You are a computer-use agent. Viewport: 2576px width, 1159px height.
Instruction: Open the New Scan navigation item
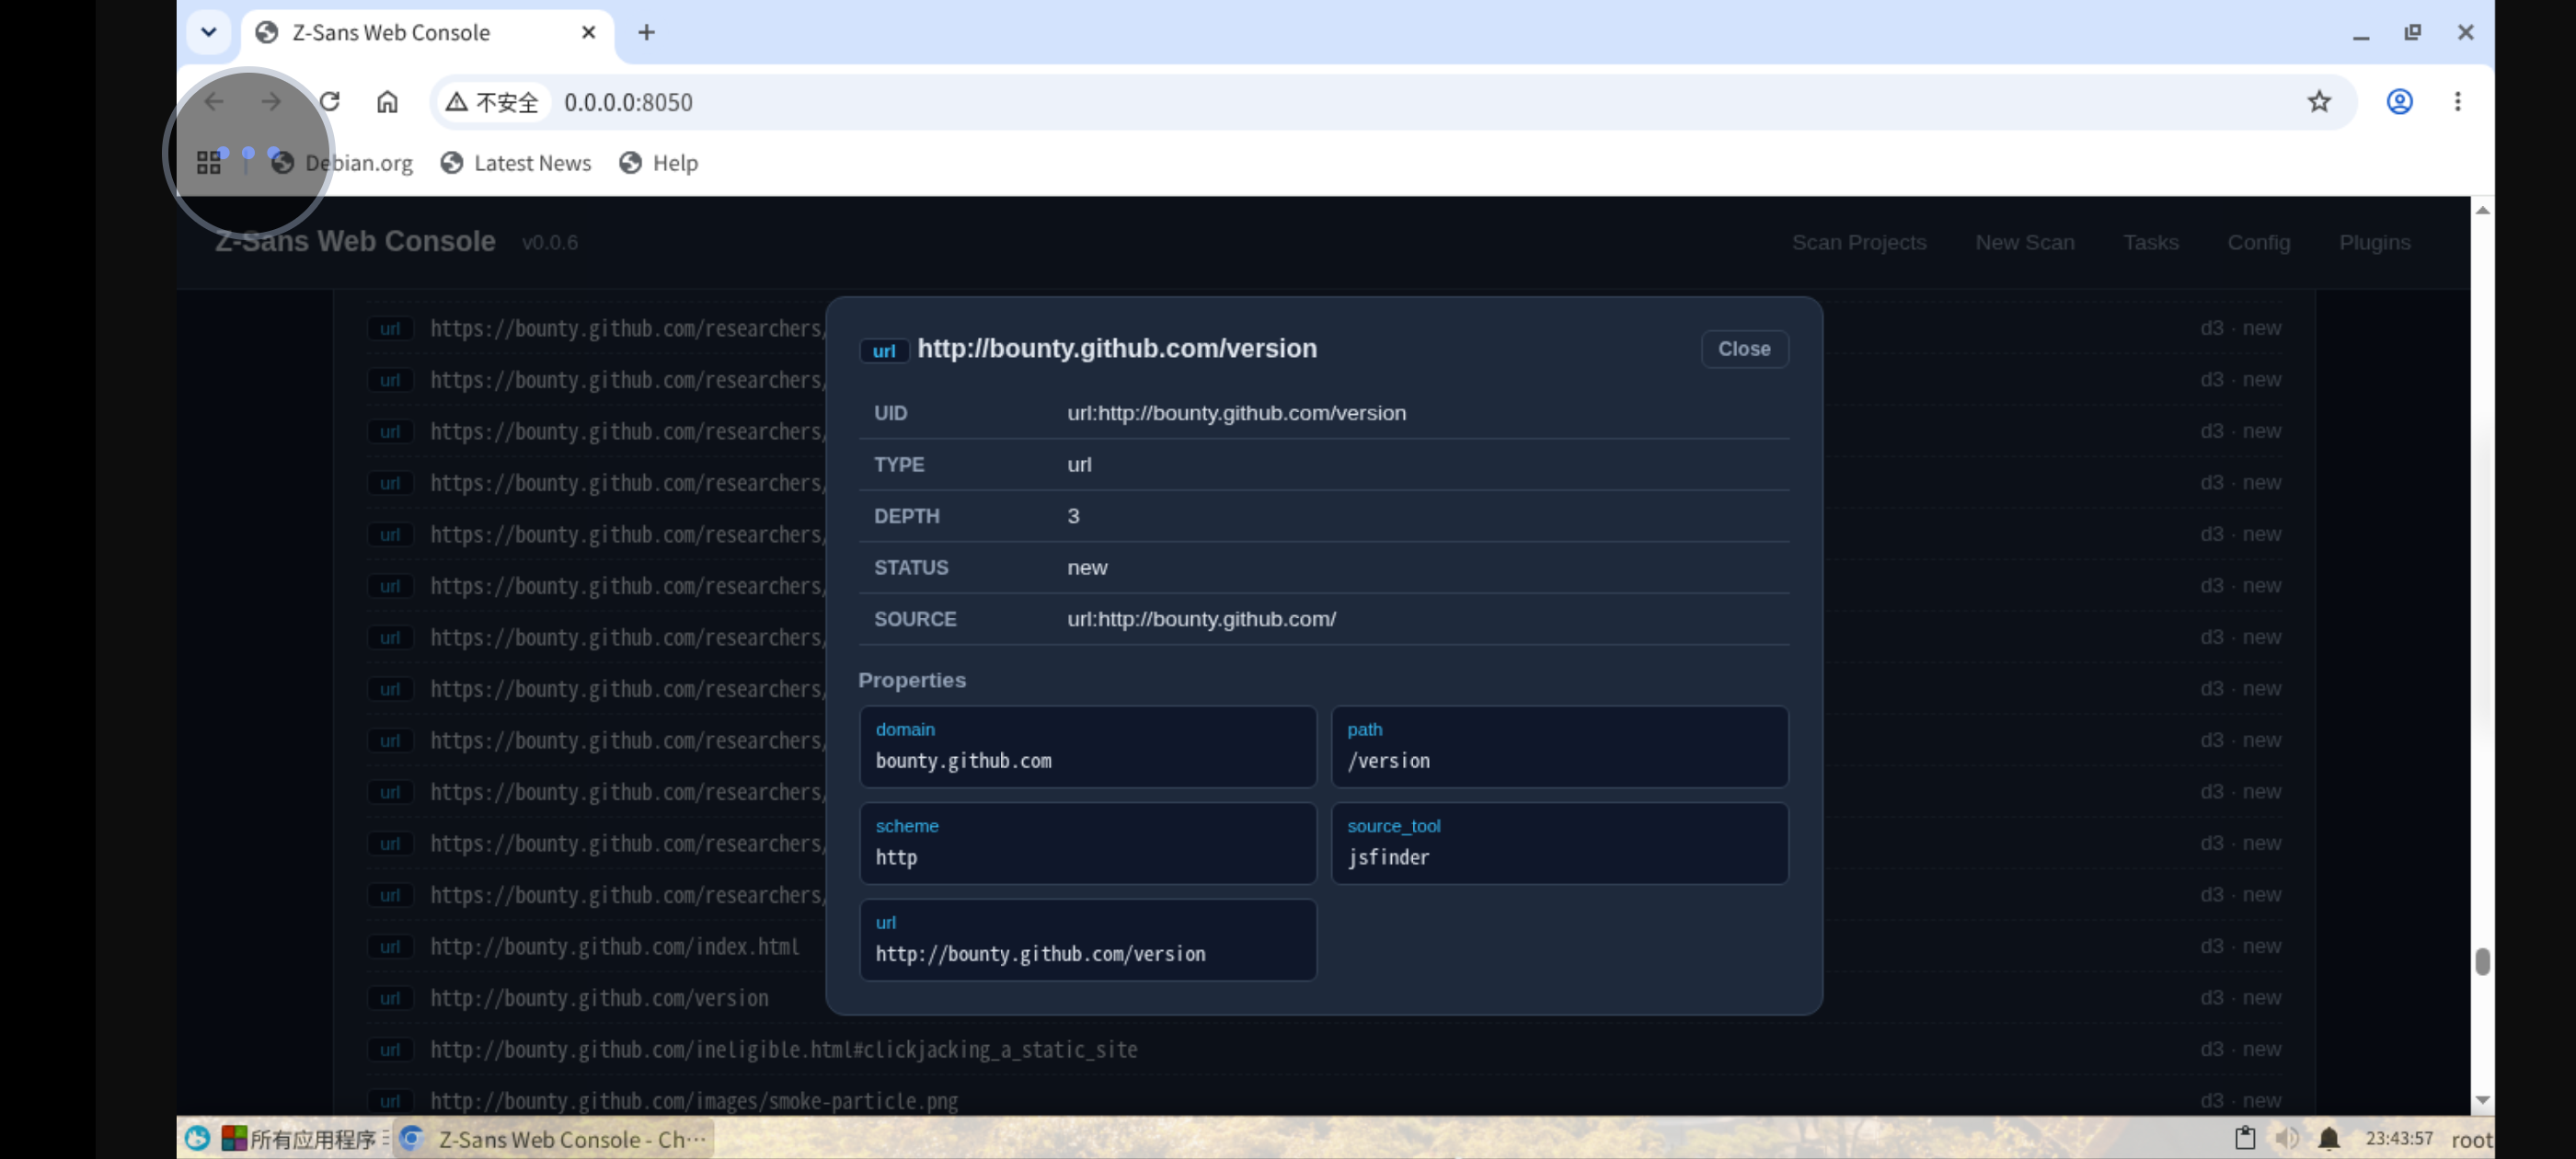(x=2025, y=243)
